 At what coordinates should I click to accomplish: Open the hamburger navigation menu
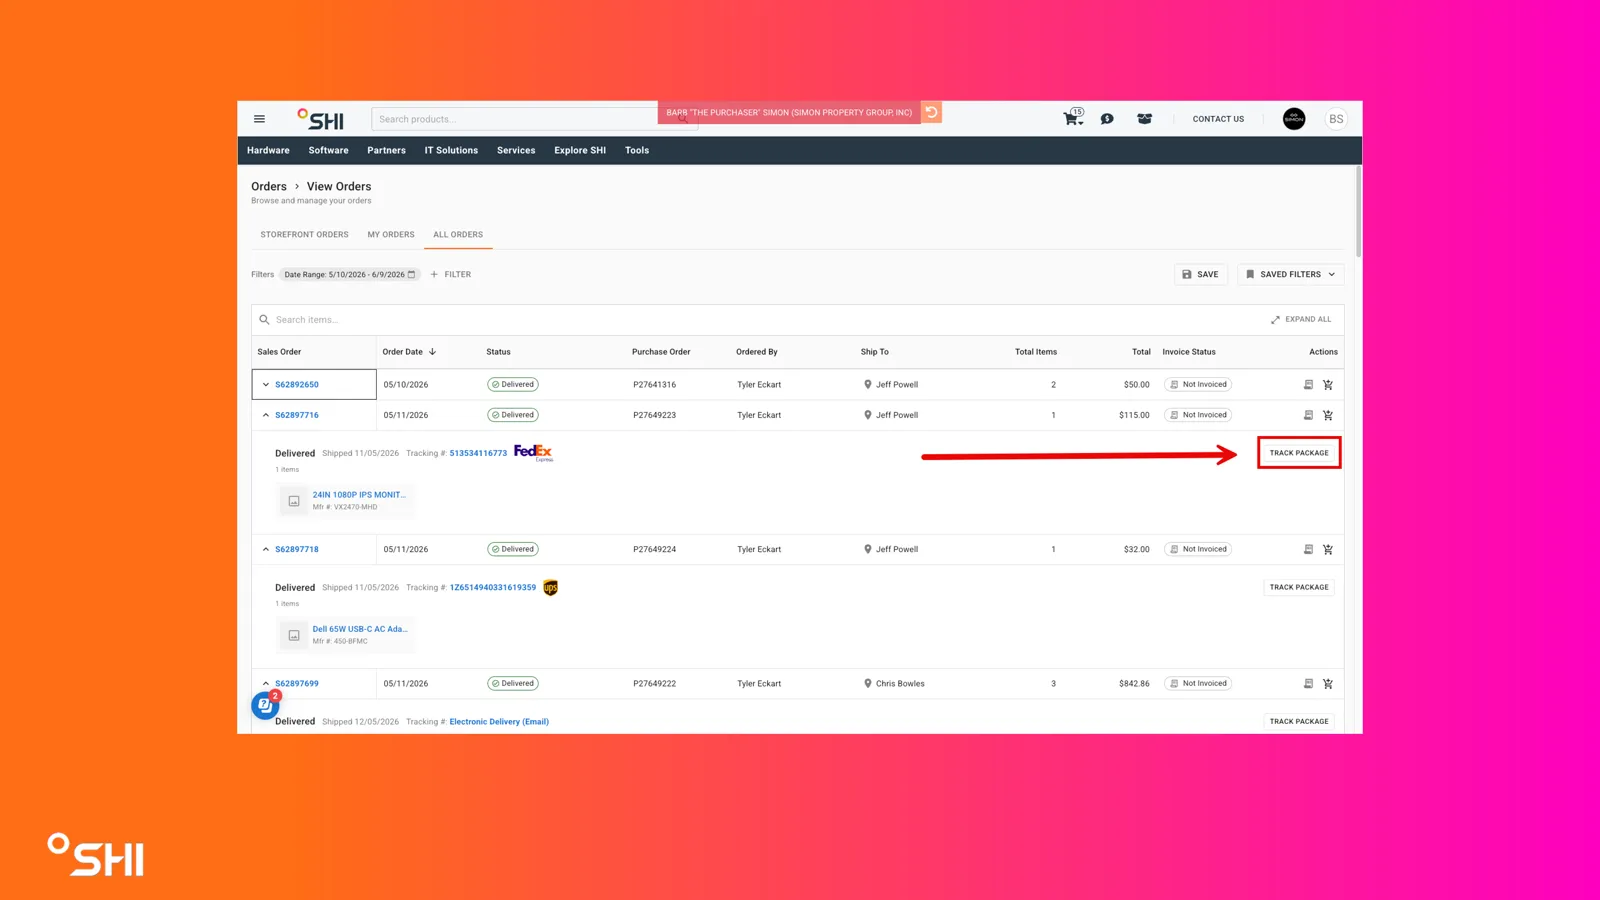259,119
